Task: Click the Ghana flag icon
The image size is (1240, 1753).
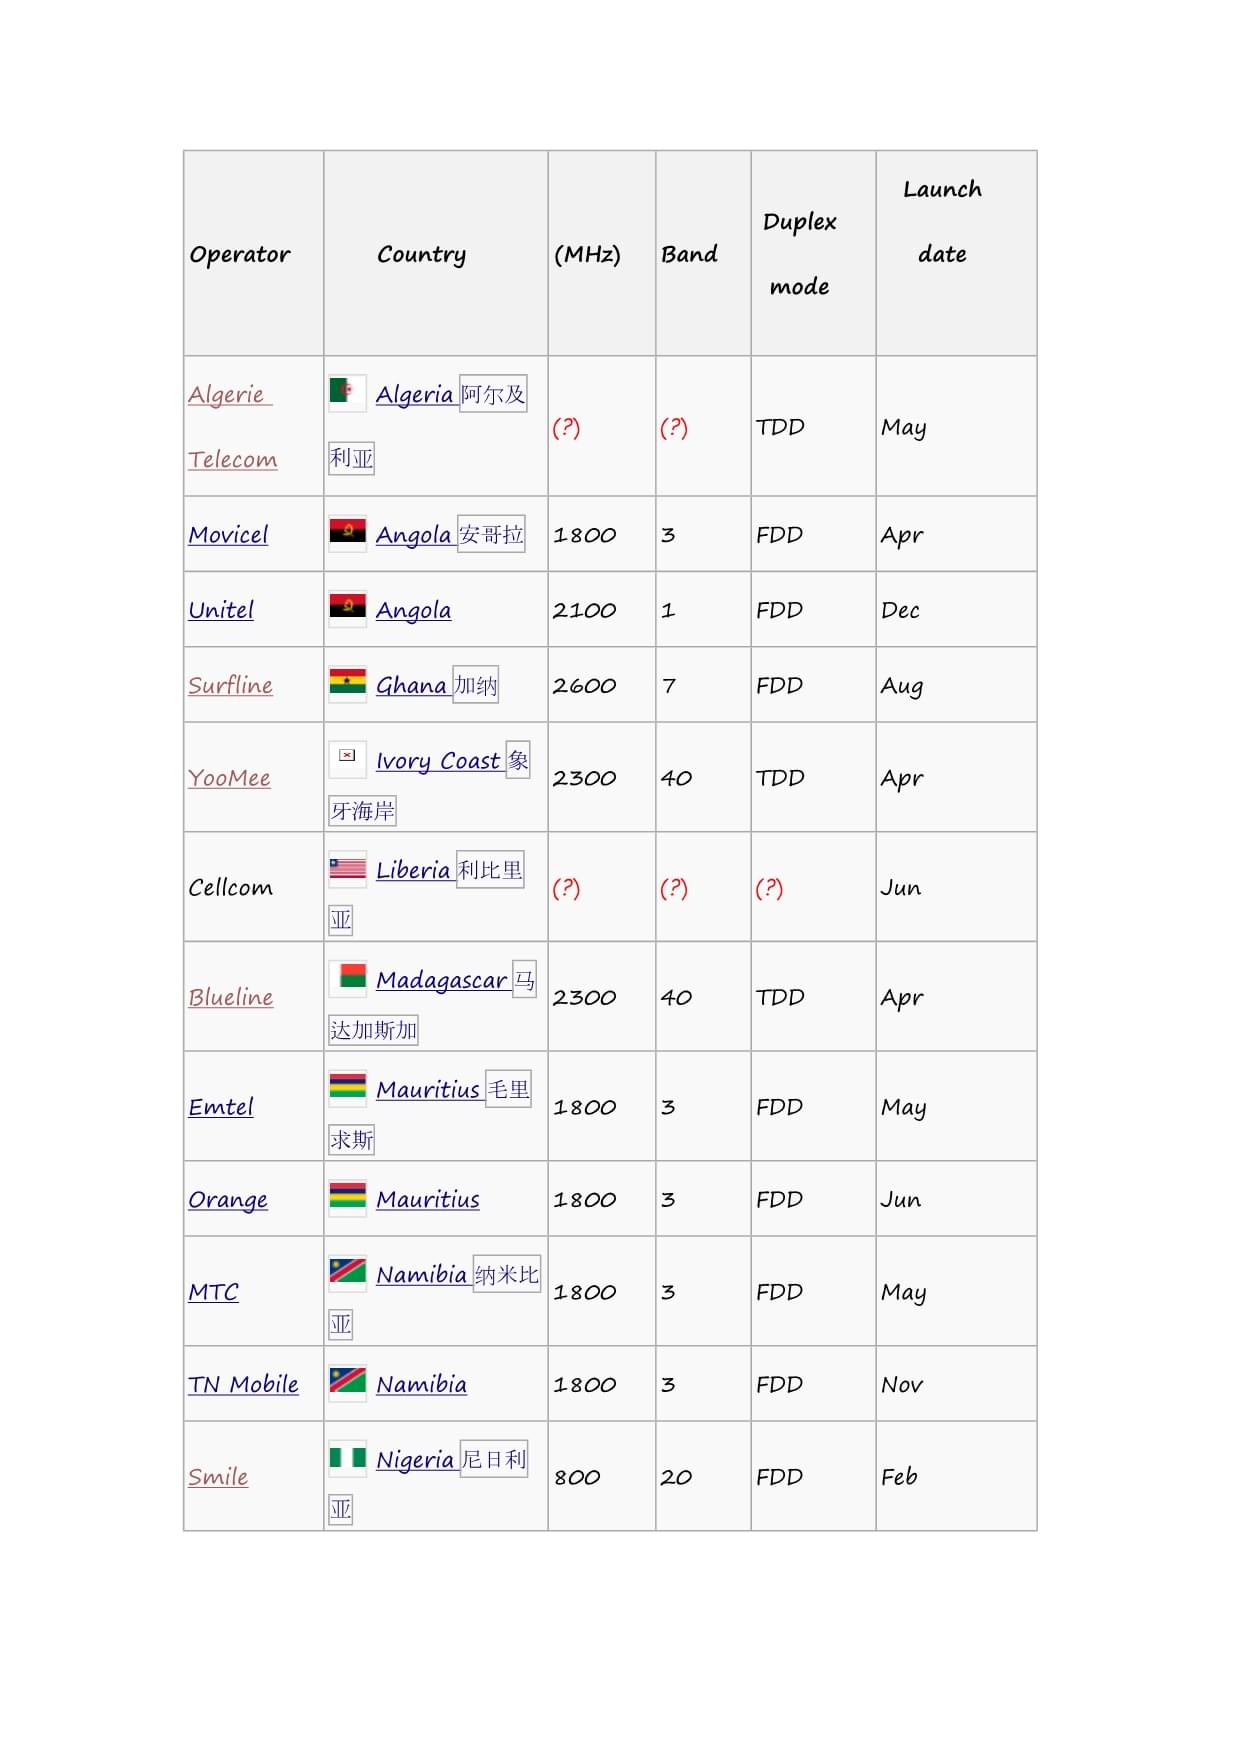Action: (x=347, y=681)
